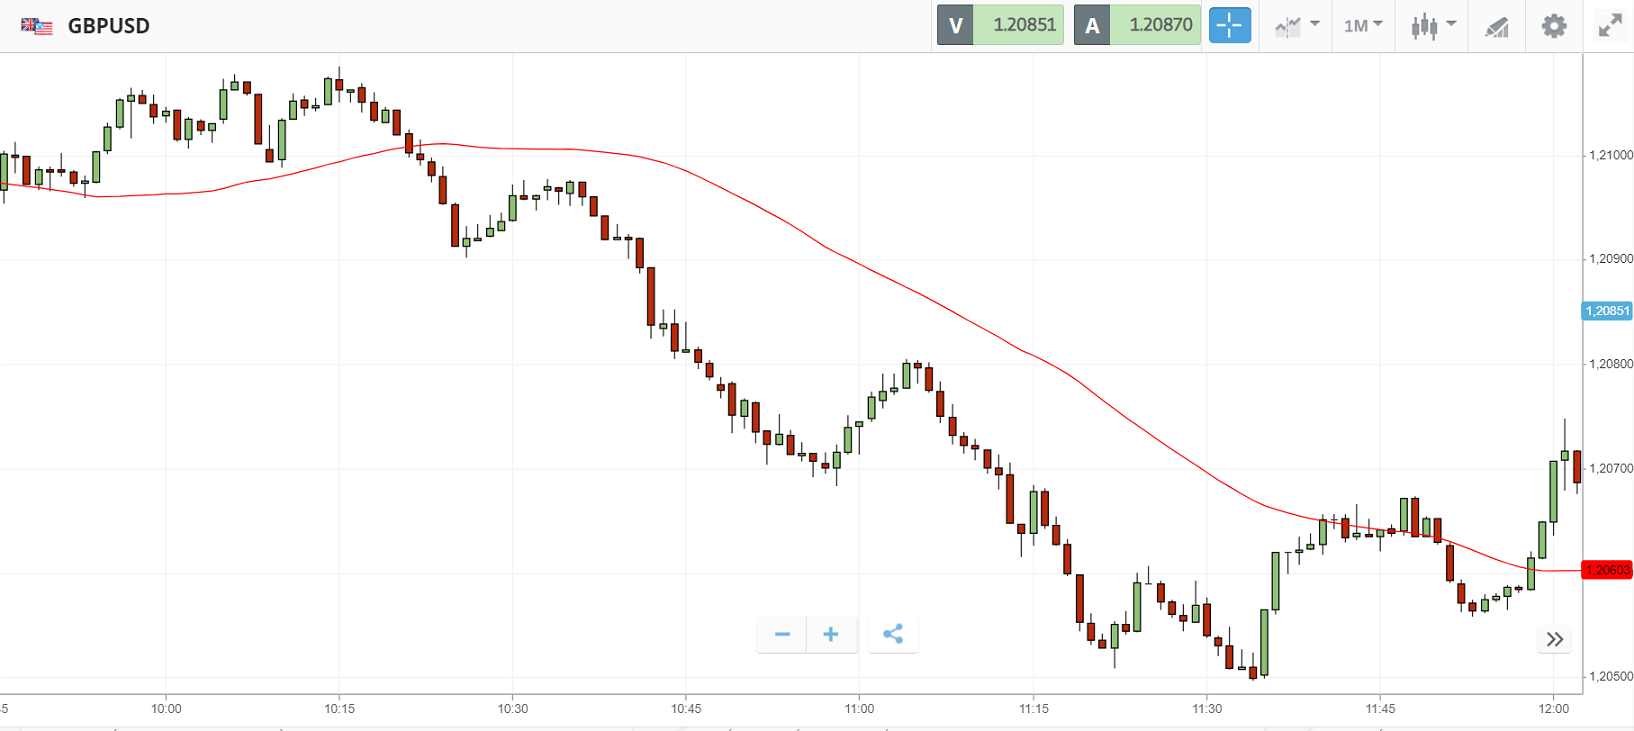
Task: Open the drawing tools pencil icon
Action: (1496, 26)
